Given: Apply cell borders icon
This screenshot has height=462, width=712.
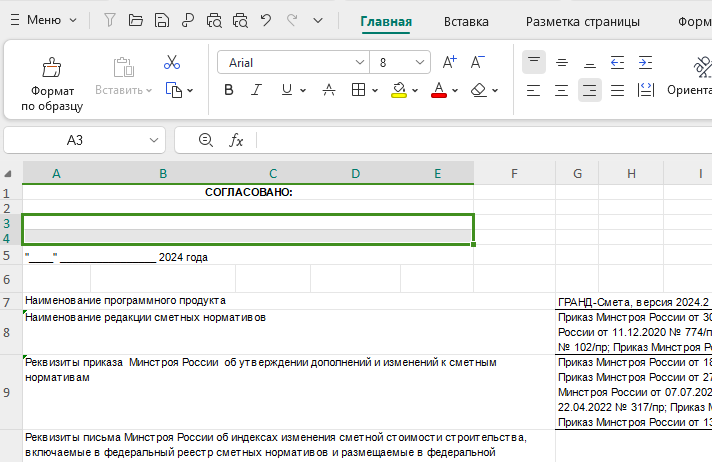Looking at the screenshot, I should (x=358, y=90).
